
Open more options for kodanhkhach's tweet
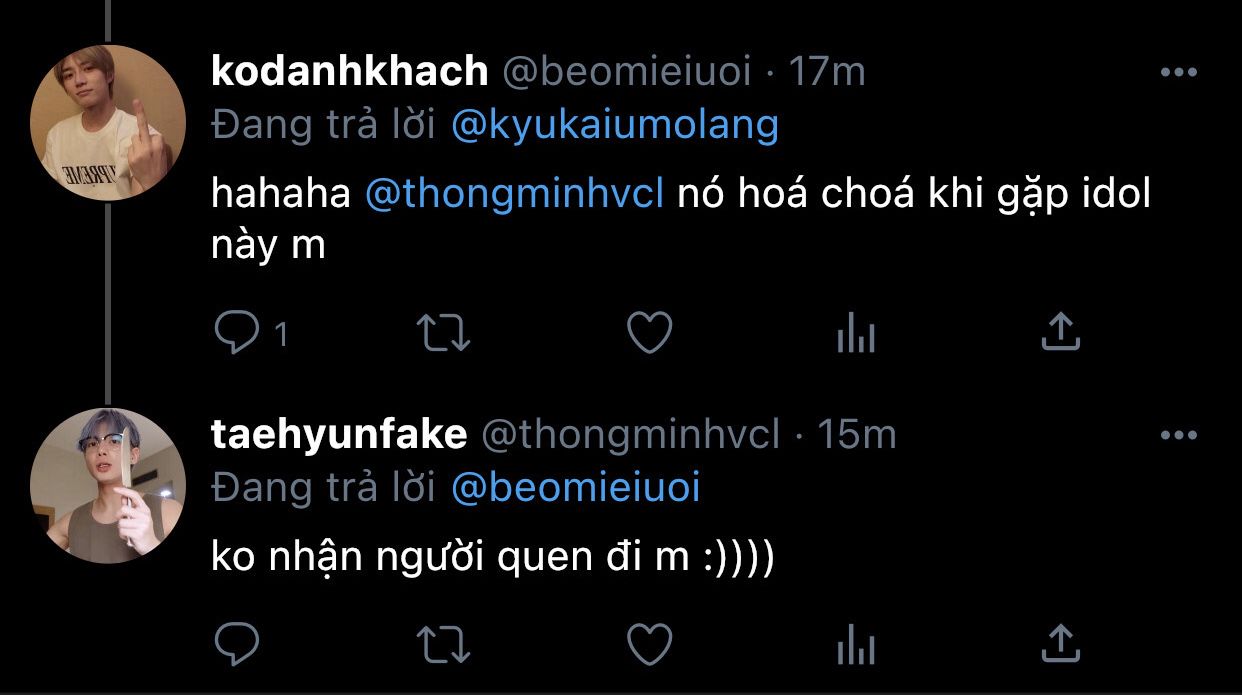tap(1178, 73)
